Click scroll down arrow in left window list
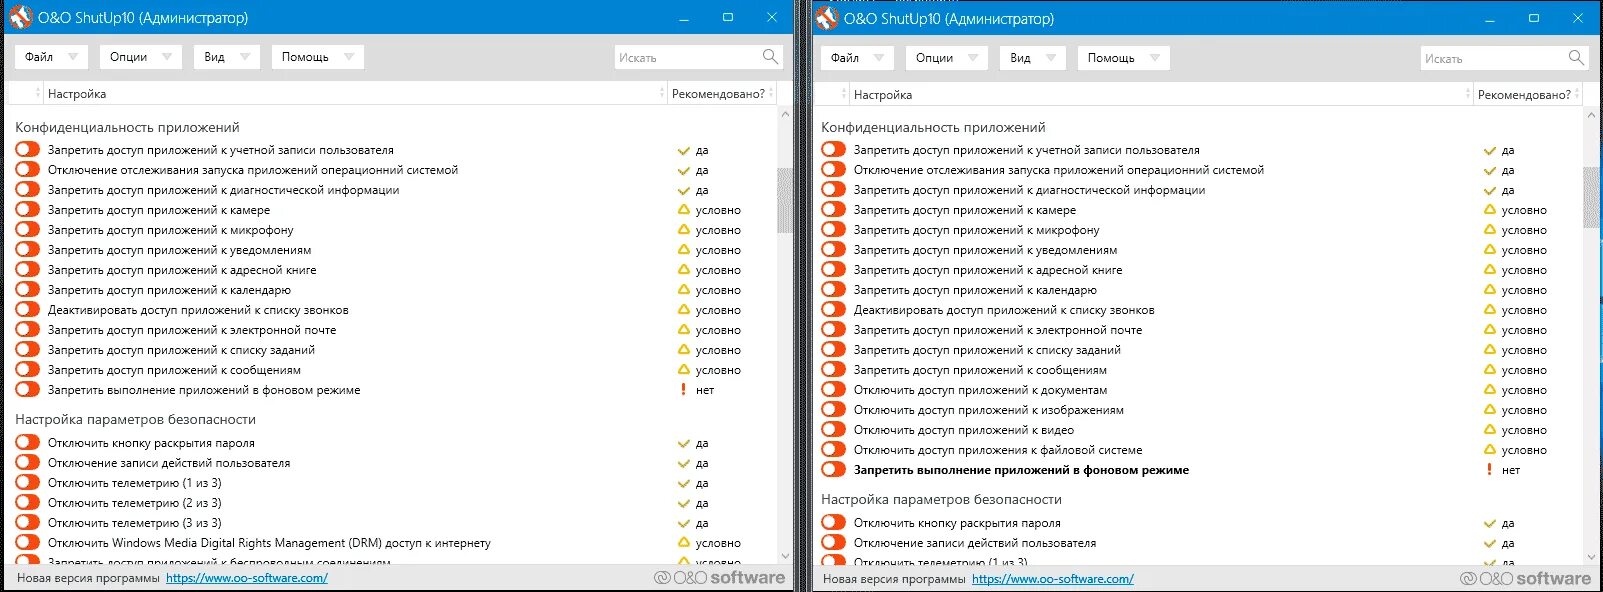 pyautogui.click(x=785, y=556)
